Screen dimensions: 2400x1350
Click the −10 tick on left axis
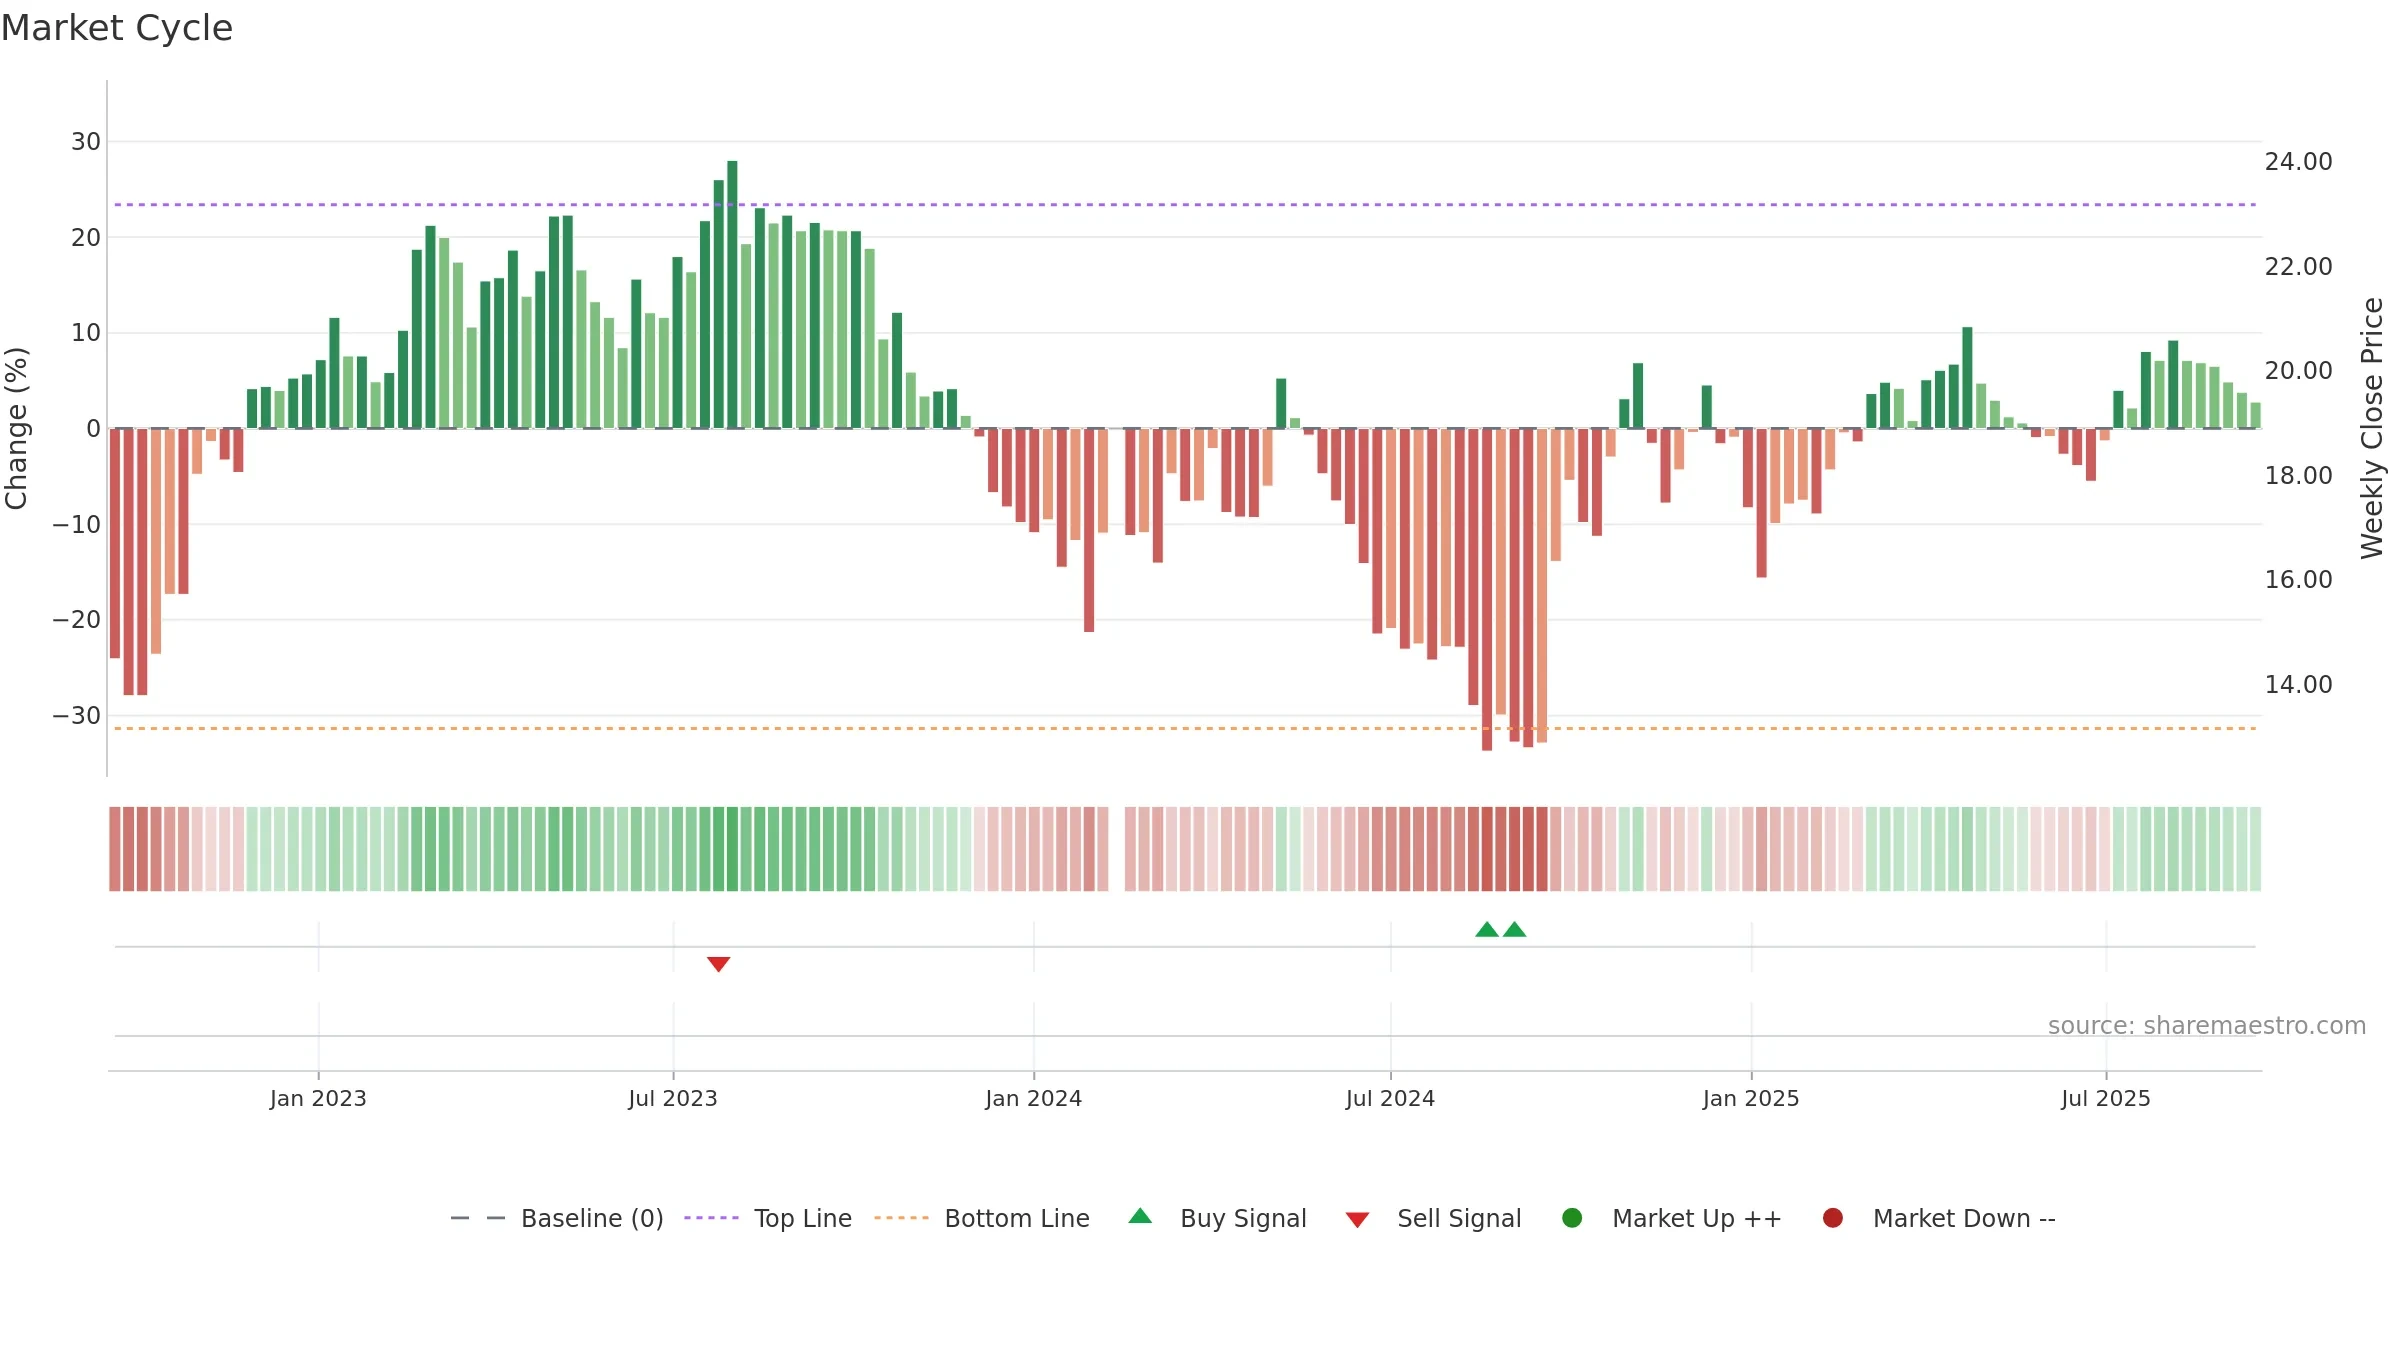77,525
